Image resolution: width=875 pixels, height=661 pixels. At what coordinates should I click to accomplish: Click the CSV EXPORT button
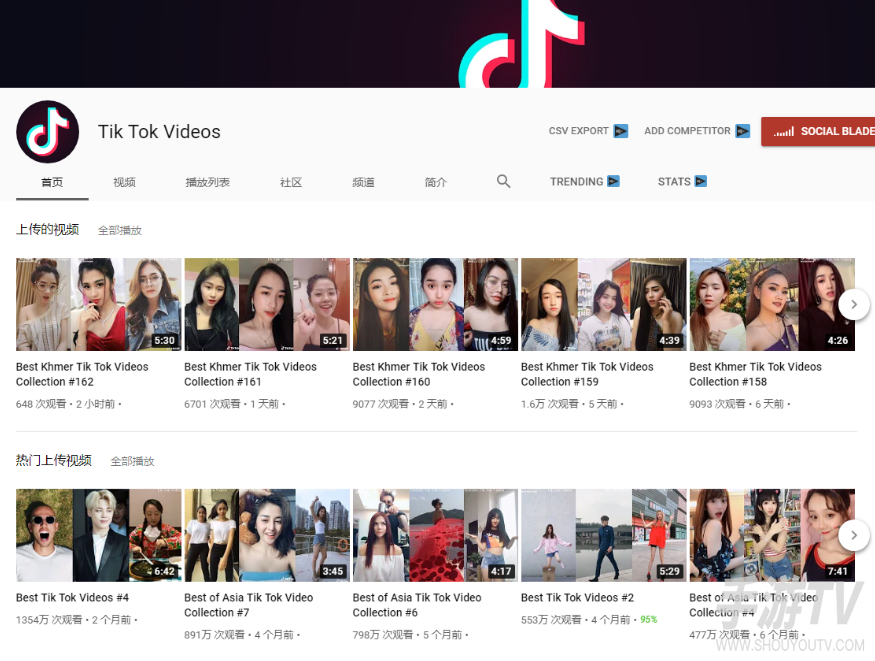point(588,131)
